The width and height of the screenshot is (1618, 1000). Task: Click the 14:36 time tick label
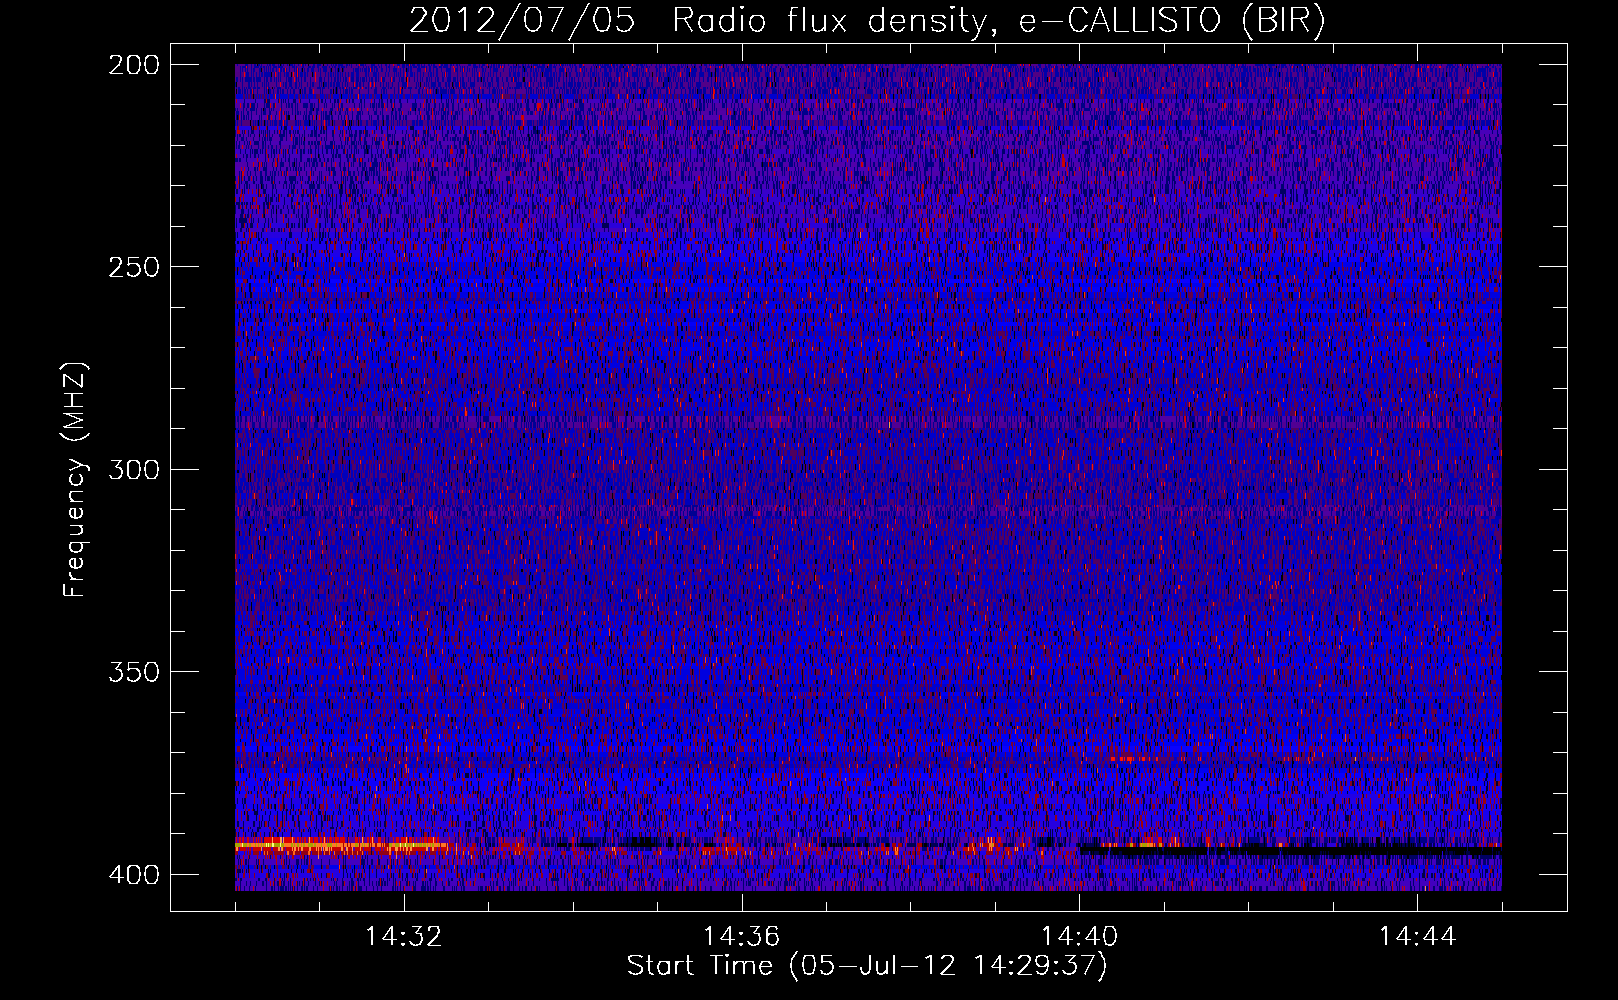point(741,937)
